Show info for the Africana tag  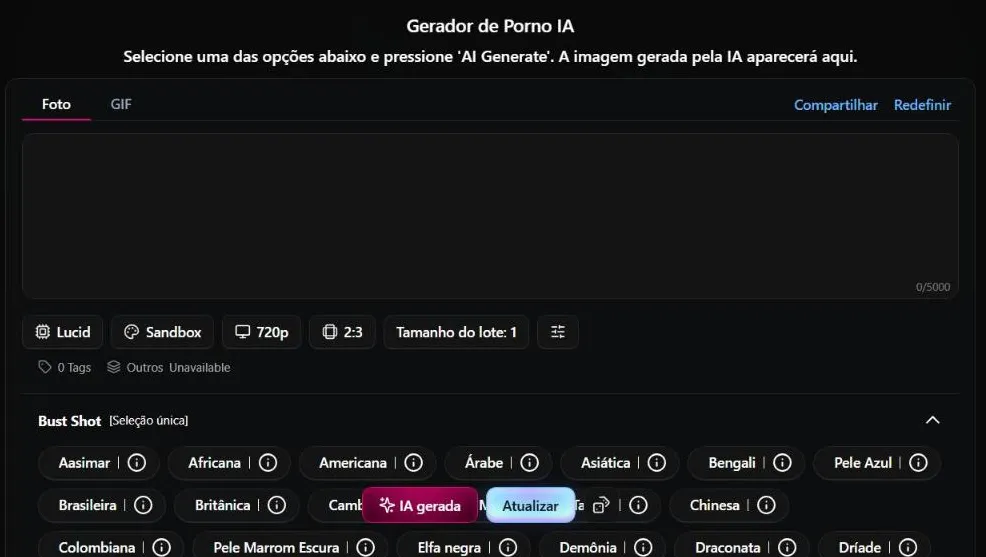coord(268,463)
